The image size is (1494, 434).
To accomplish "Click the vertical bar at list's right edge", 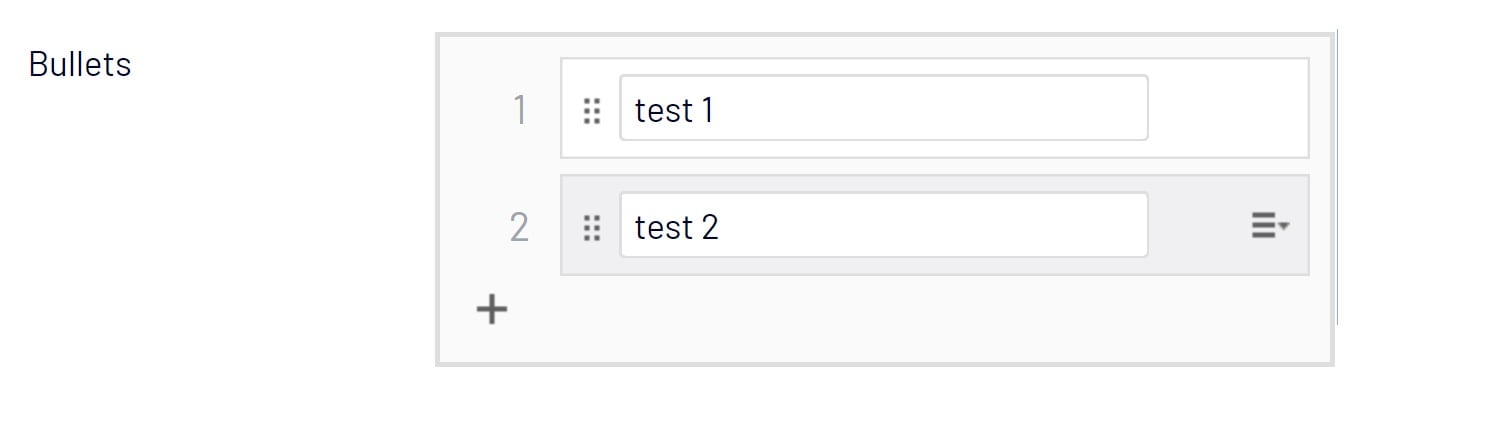I will 1337,178.
